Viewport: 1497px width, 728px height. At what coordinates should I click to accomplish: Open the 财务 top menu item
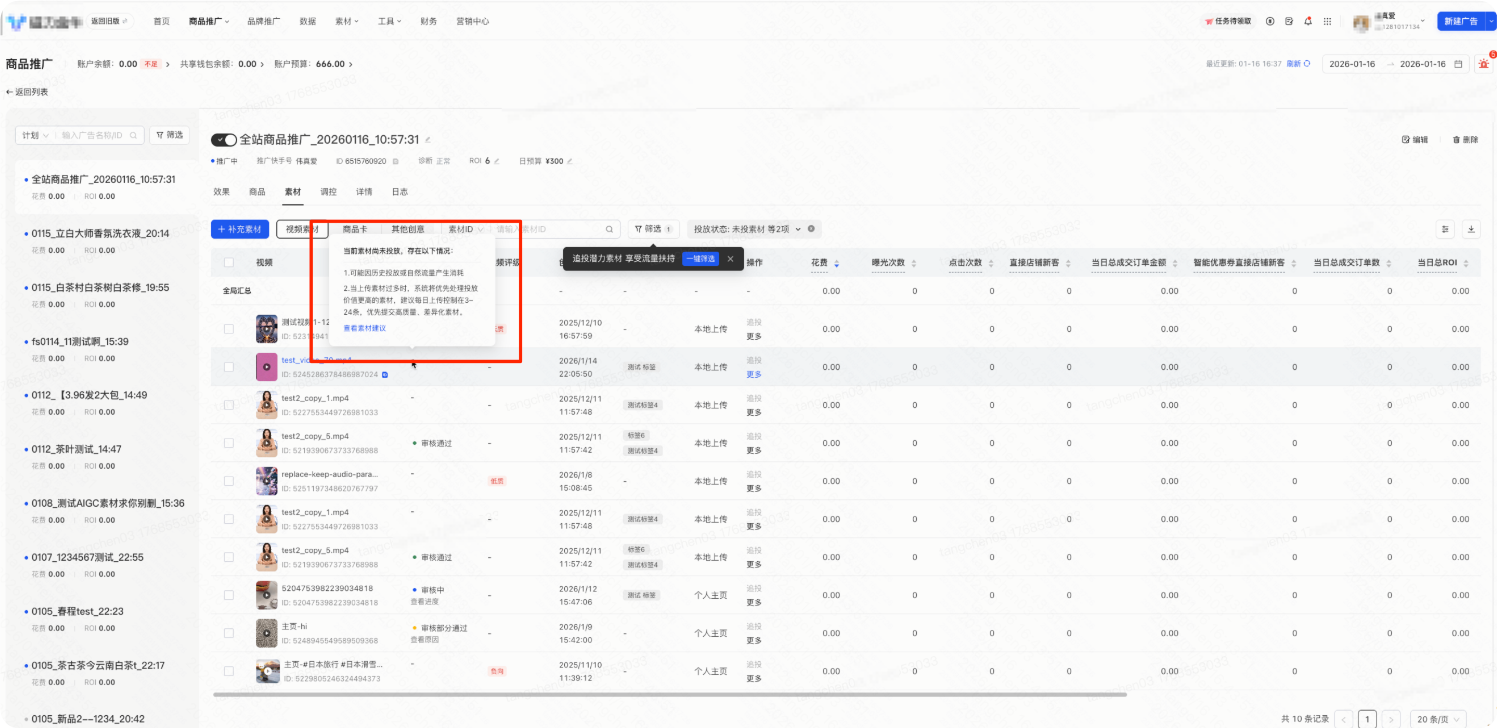coord(428,21)
